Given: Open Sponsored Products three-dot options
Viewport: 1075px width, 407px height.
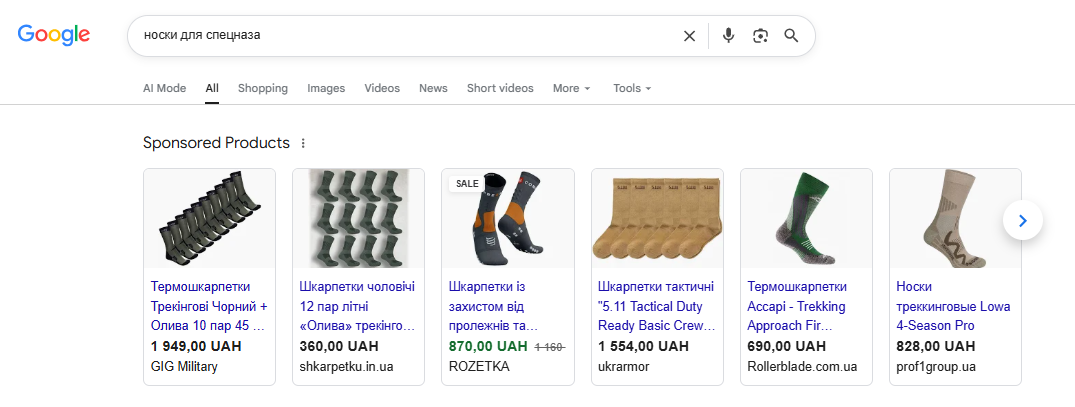Looking at the screenshot, I should 304,143.
